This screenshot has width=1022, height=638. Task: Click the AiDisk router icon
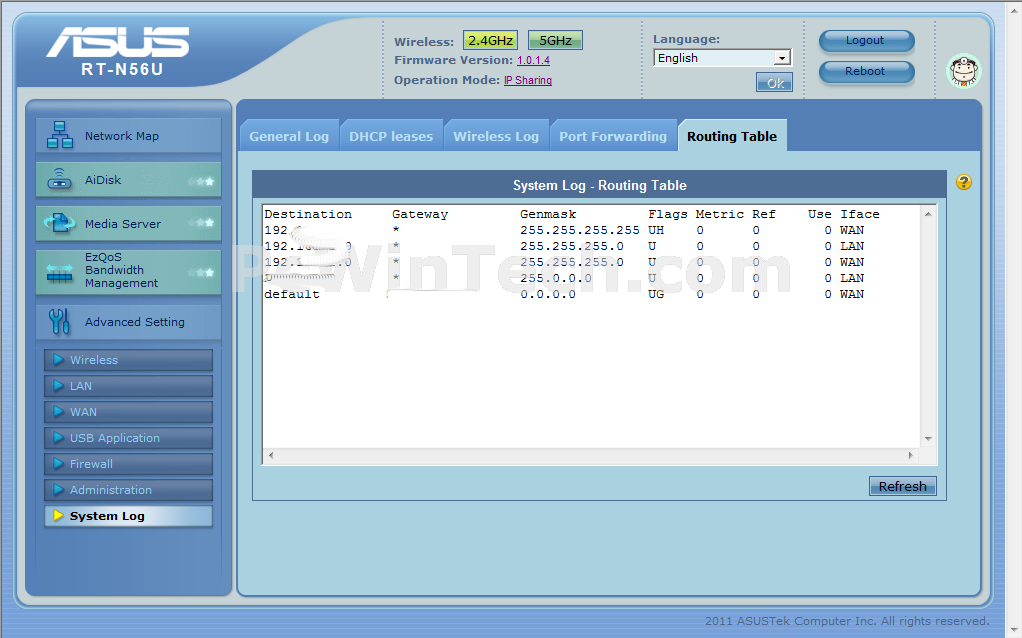click(x=60, y=179)
